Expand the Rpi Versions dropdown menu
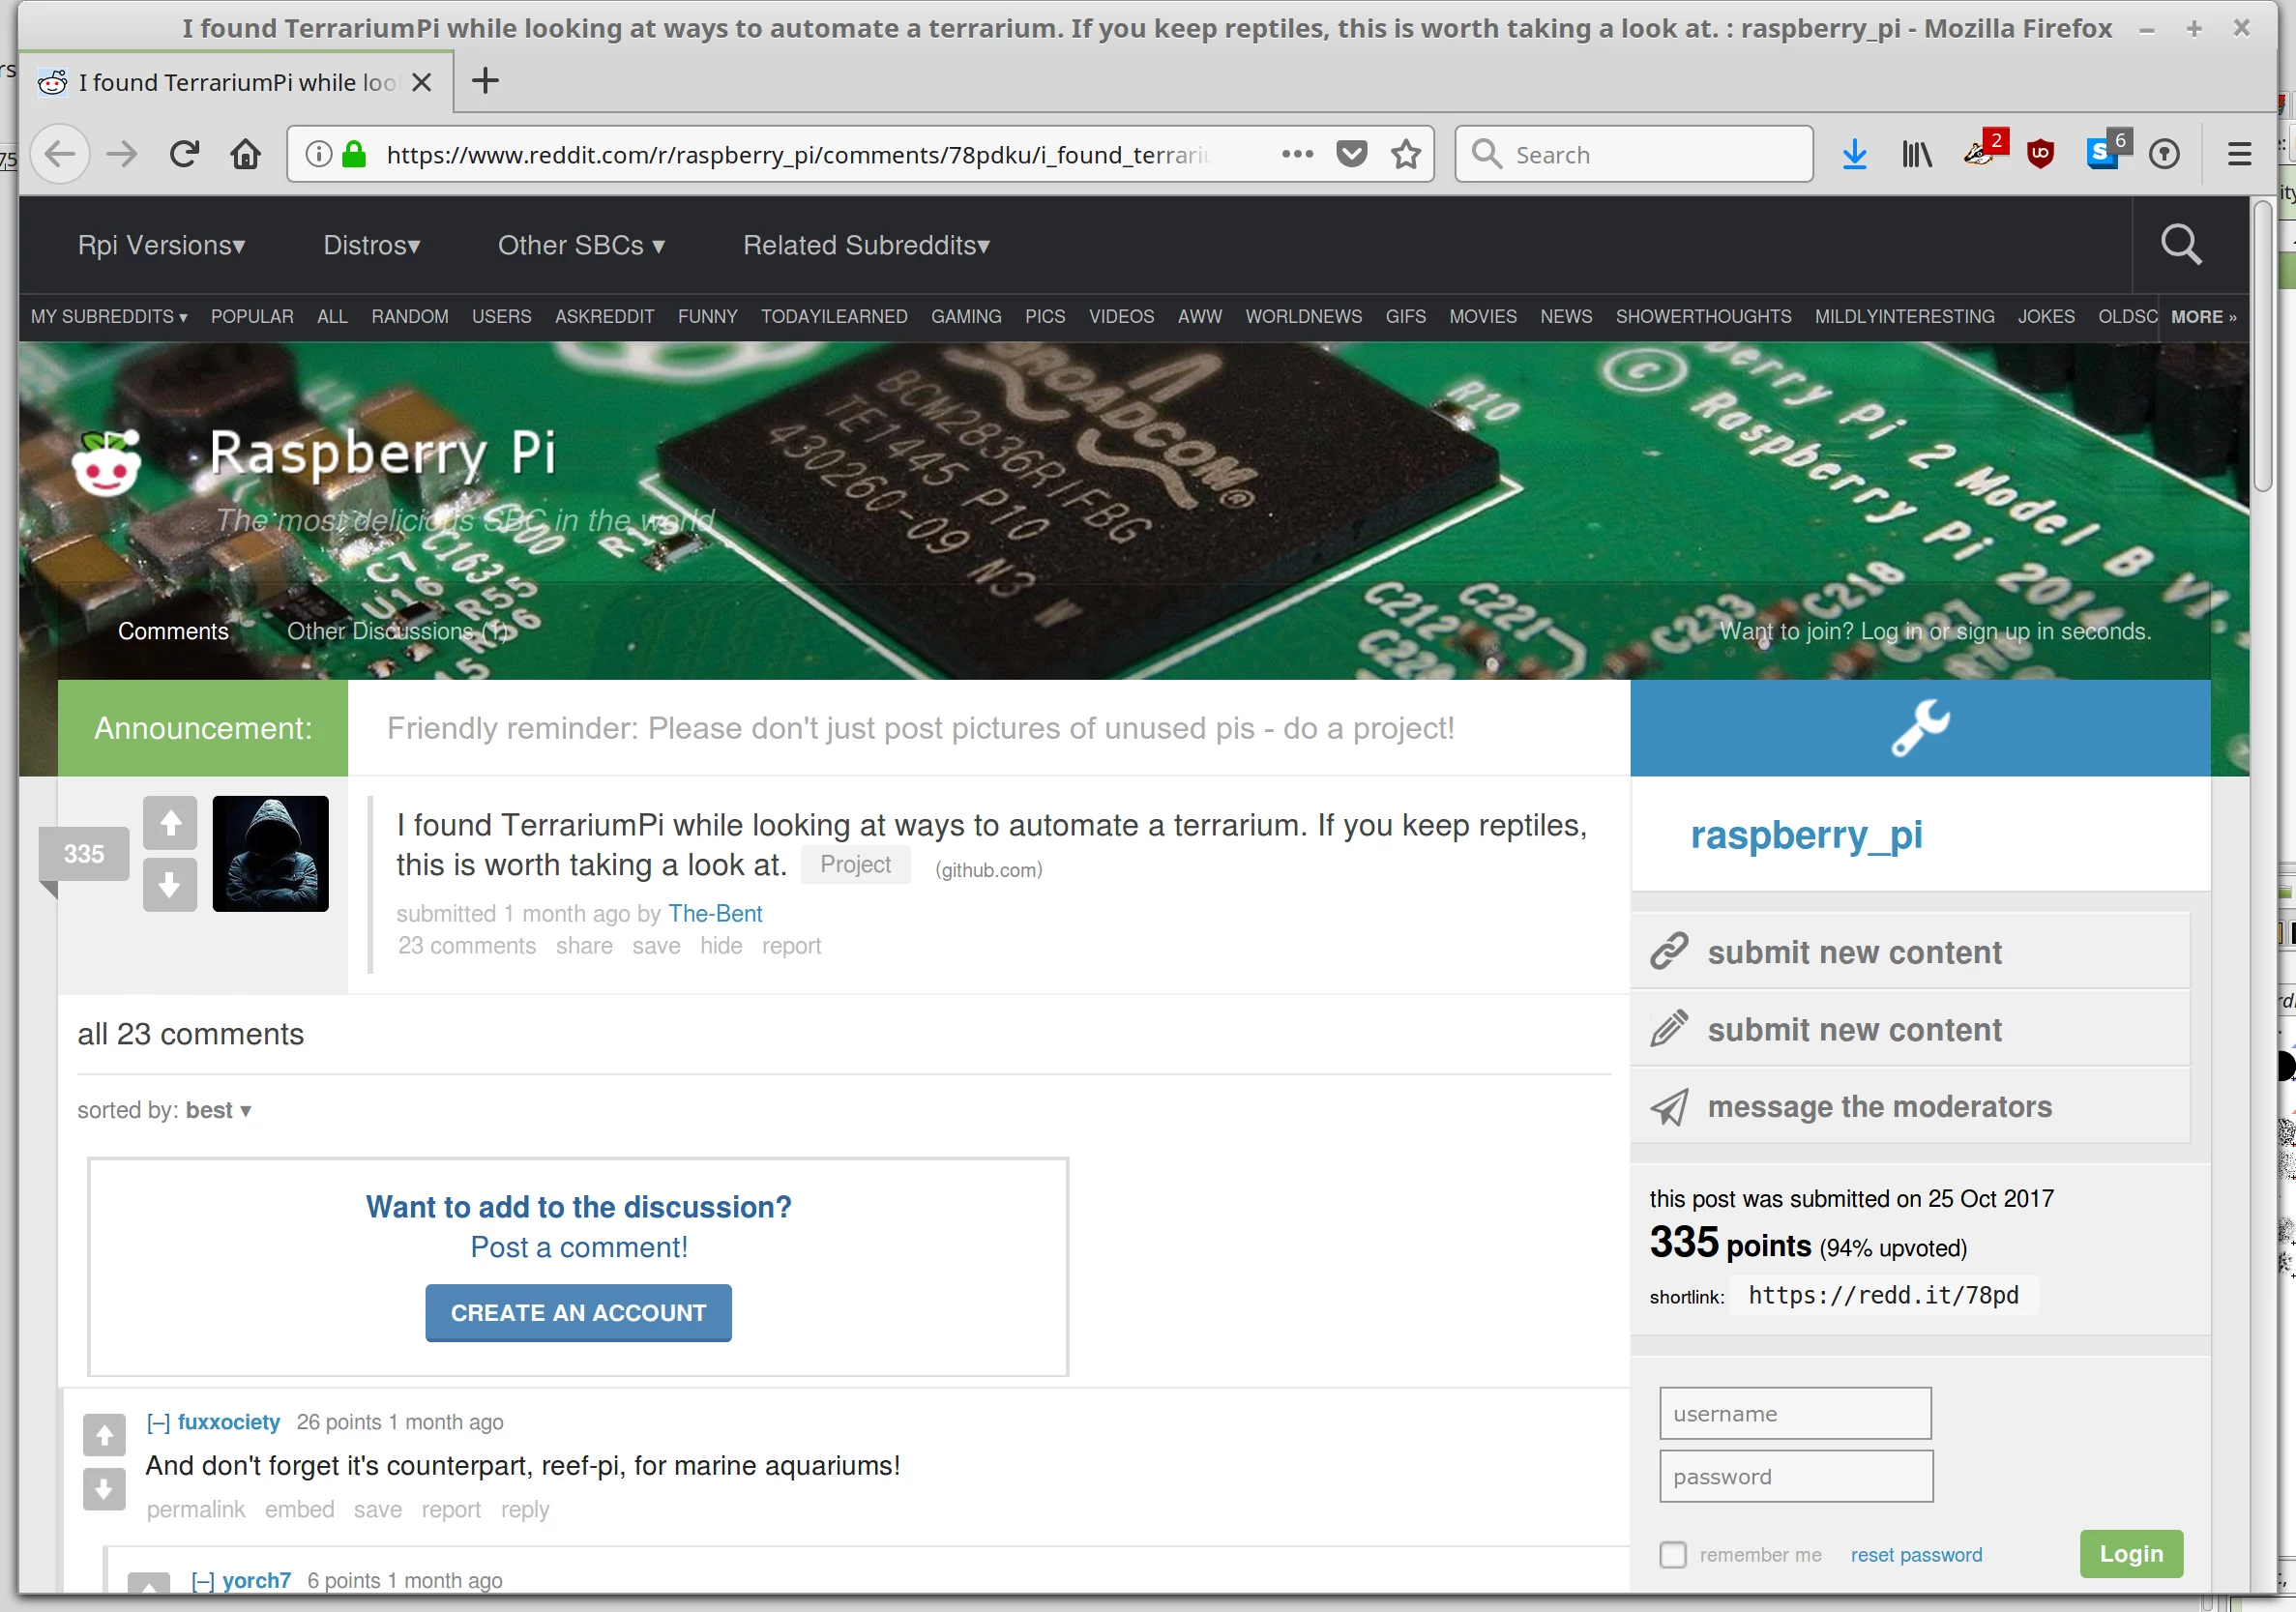Screen dimensions: 2296x1612 (164, 245)
